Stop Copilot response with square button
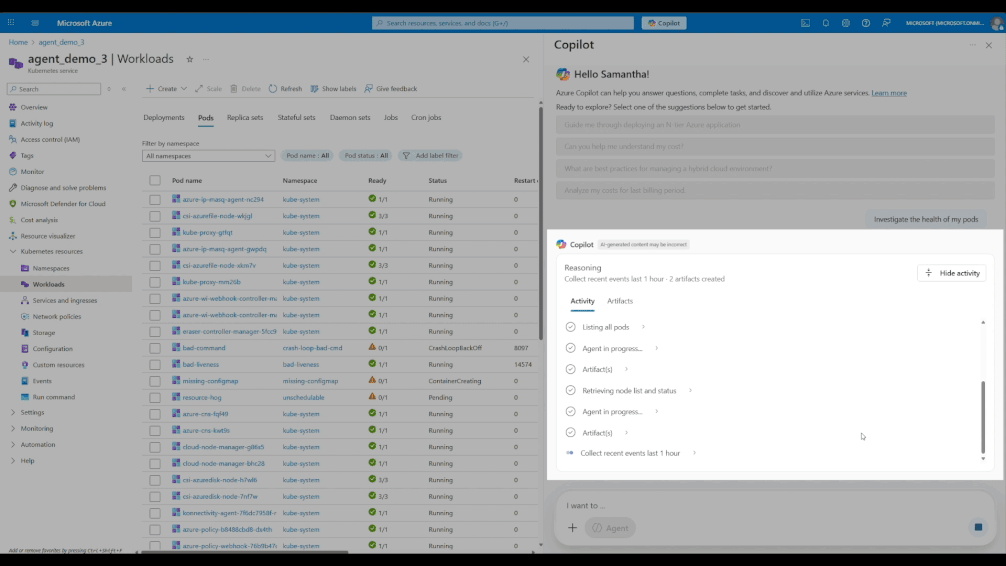 click(x=978, y=527)
